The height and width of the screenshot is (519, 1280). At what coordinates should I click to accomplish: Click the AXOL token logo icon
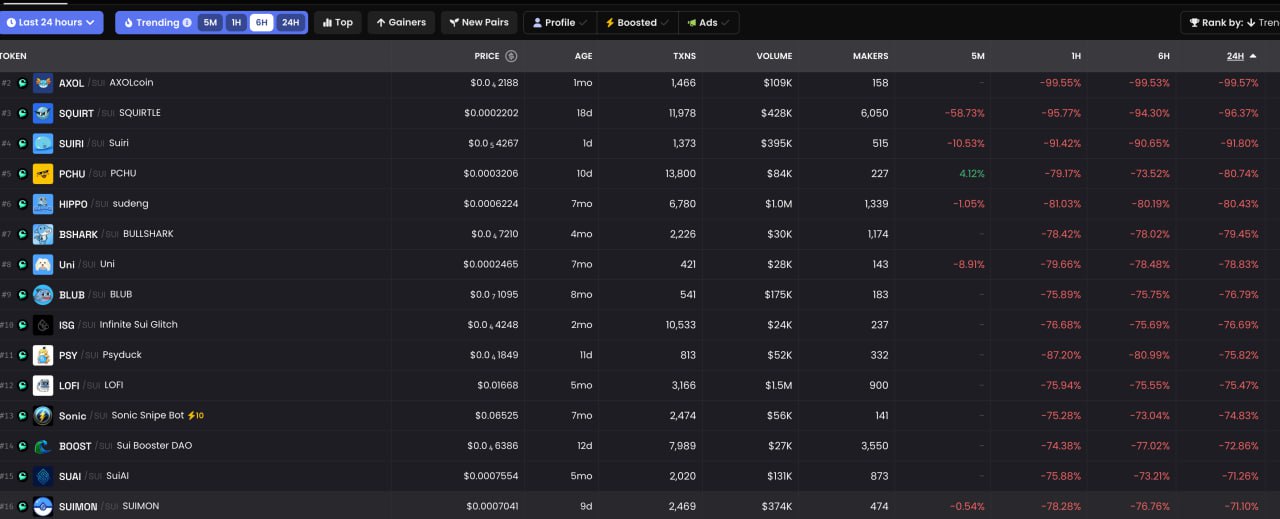click(x=43, y=83)
